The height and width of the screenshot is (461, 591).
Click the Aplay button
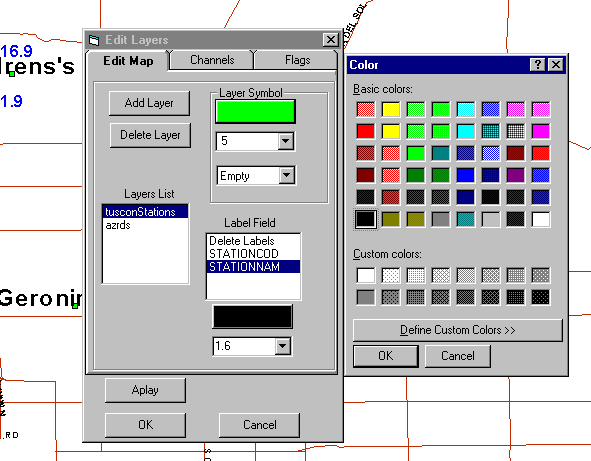click(145, 390)
